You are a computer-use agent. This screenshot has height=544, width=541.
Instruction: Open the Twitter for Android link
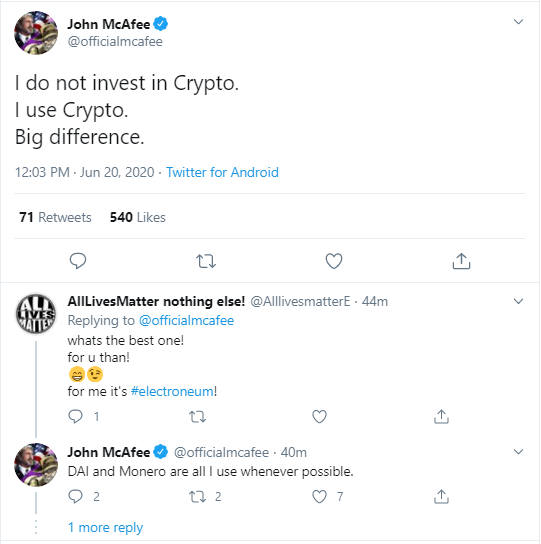click(x=222, y=172)
